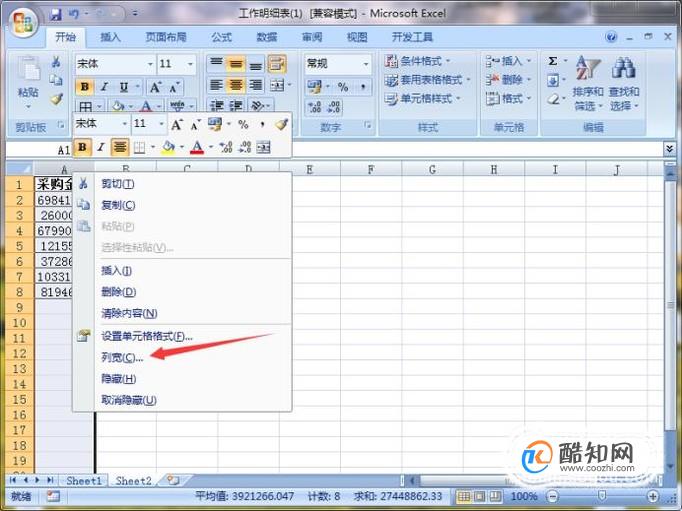
Task: Click the insert new worksheet tab icon
Action: 173,480
